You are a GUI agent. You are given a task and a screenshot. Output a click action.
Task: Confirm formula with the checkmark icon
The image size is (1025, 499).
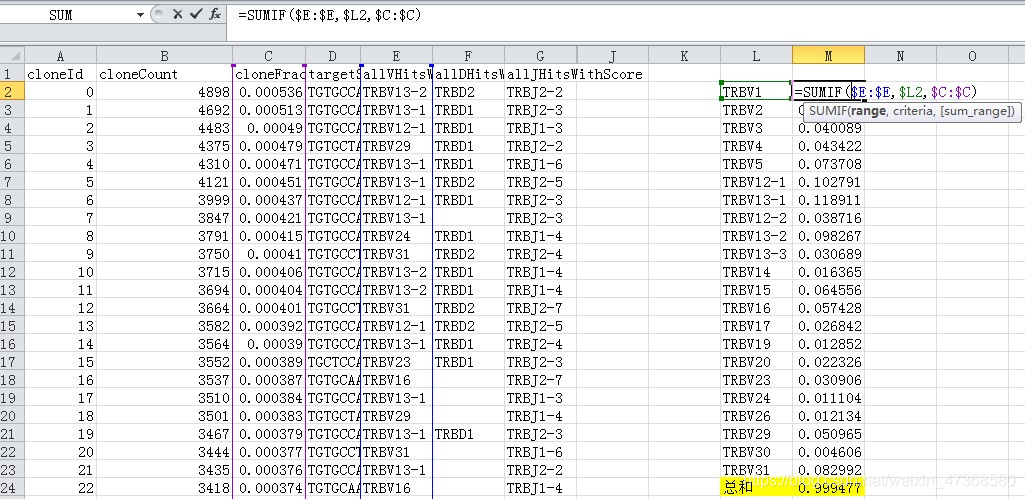point(195,14)
